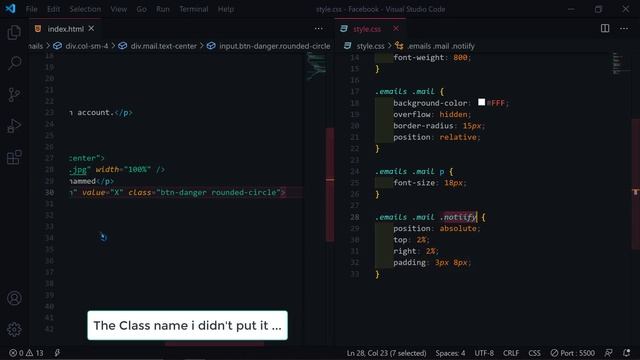
Task: Open Source Control view
Action: click(14, 95)
